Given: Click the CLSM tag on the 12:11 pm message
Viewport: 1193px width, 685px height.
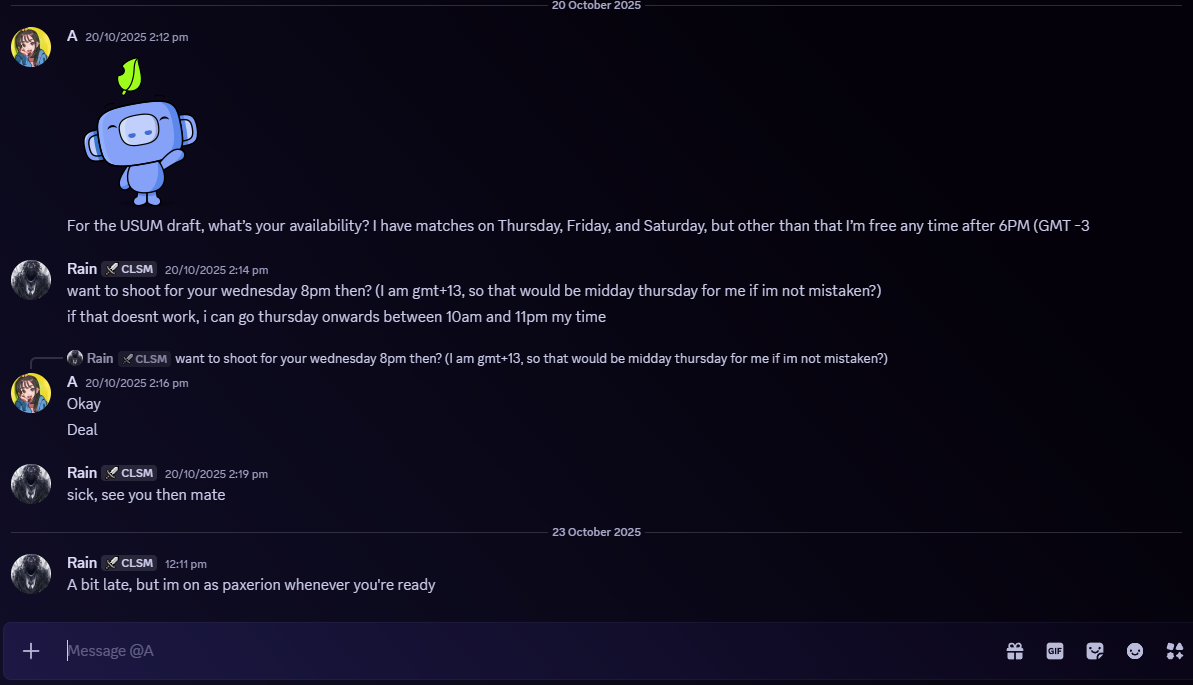Looking at the screenshot, I should click(x=129, y=563).
